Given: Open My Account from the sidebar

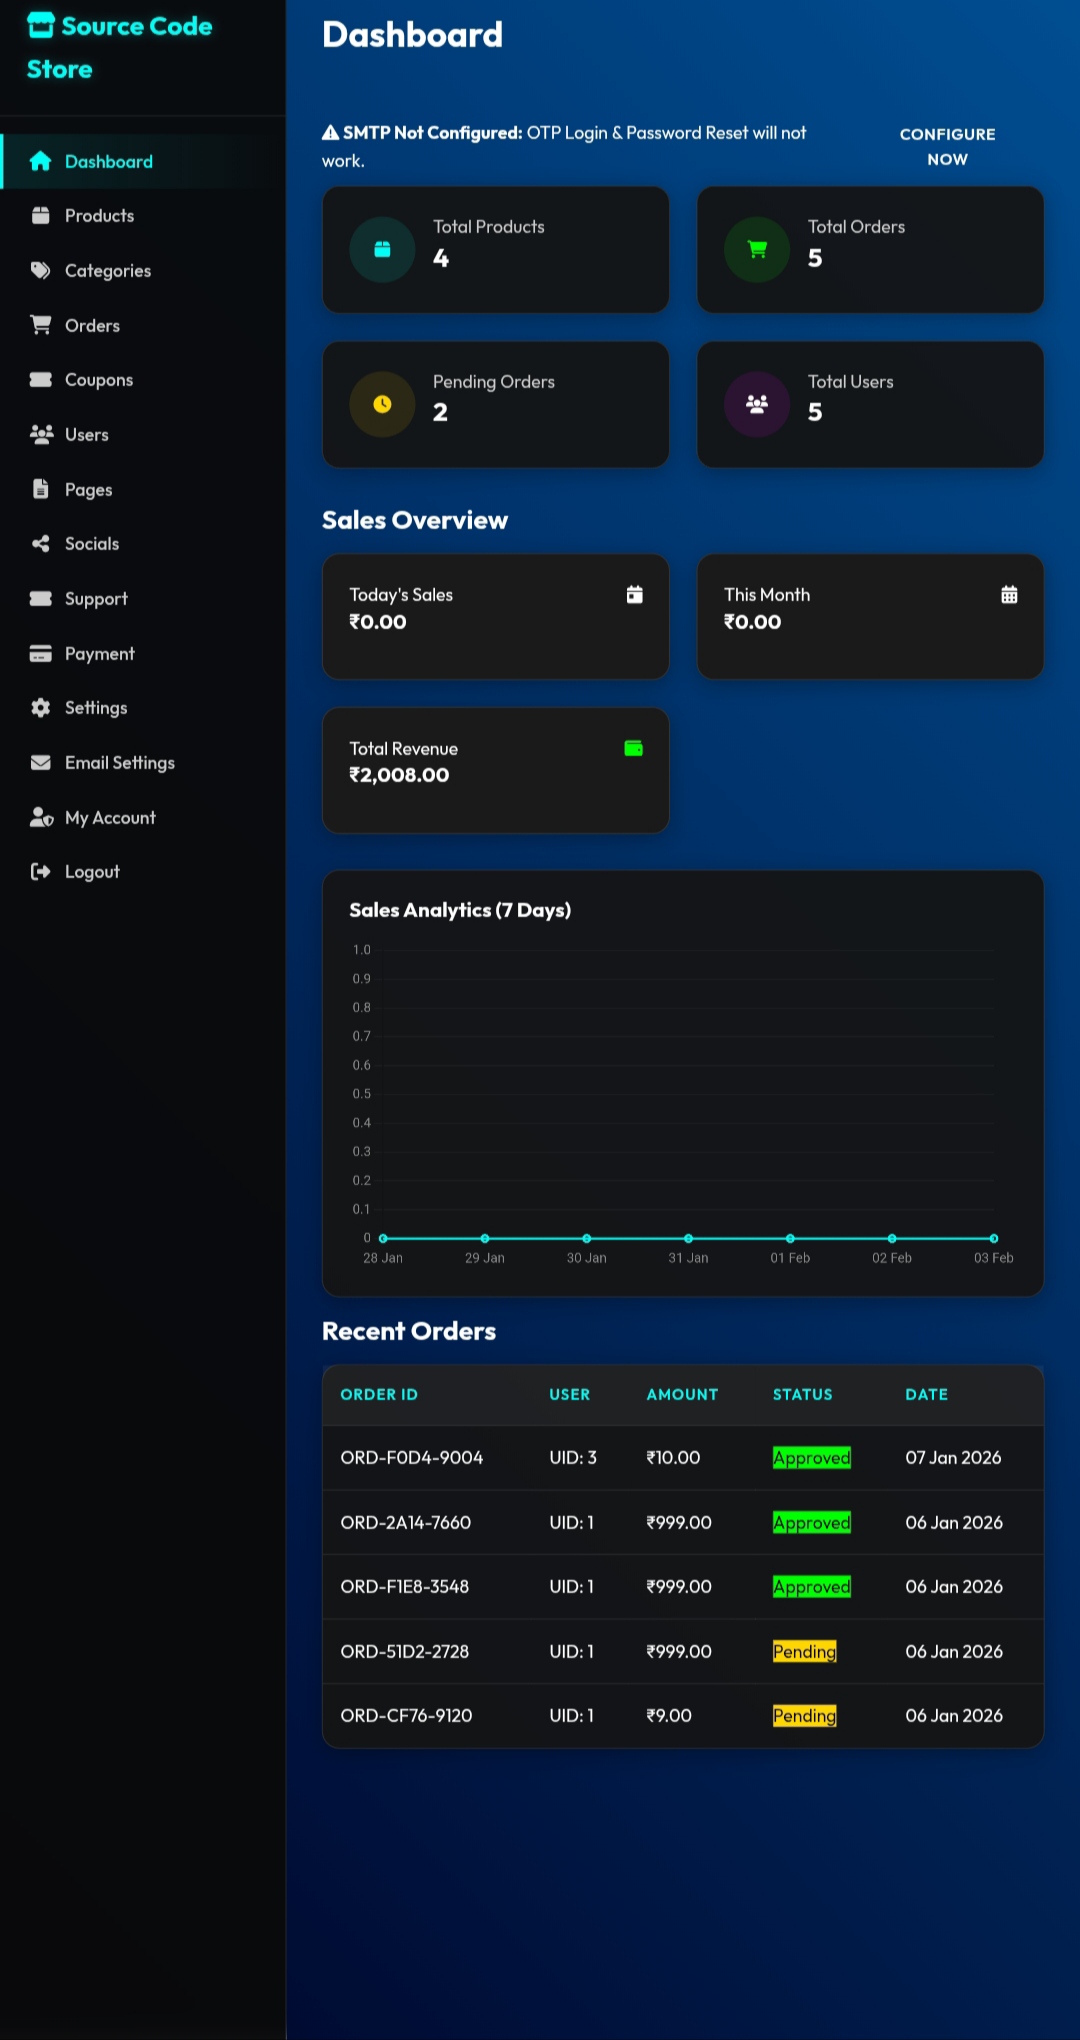Looking at the screenshot, I should click(x=143, y=817).
